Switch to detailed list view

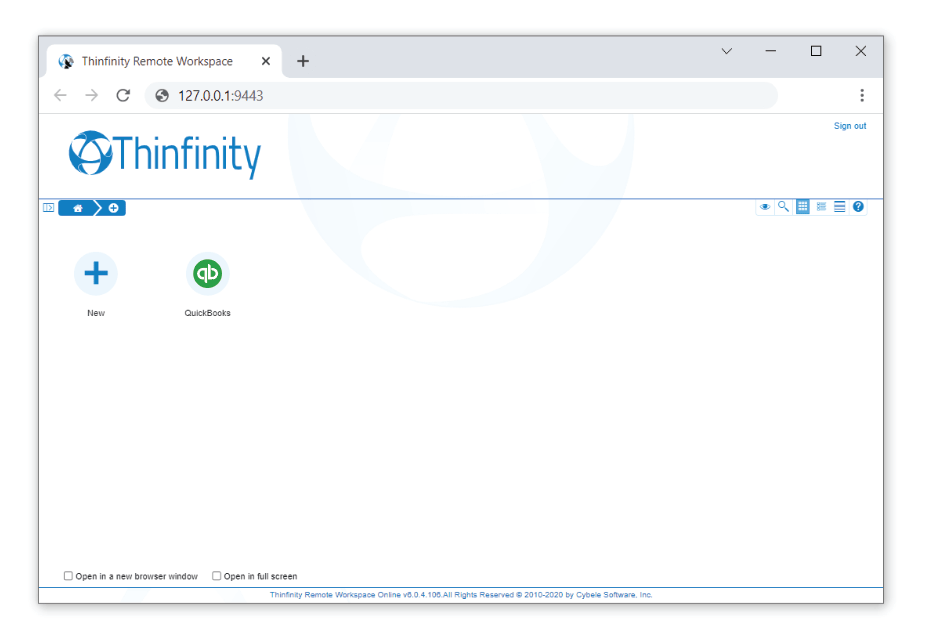click(821, 207)
